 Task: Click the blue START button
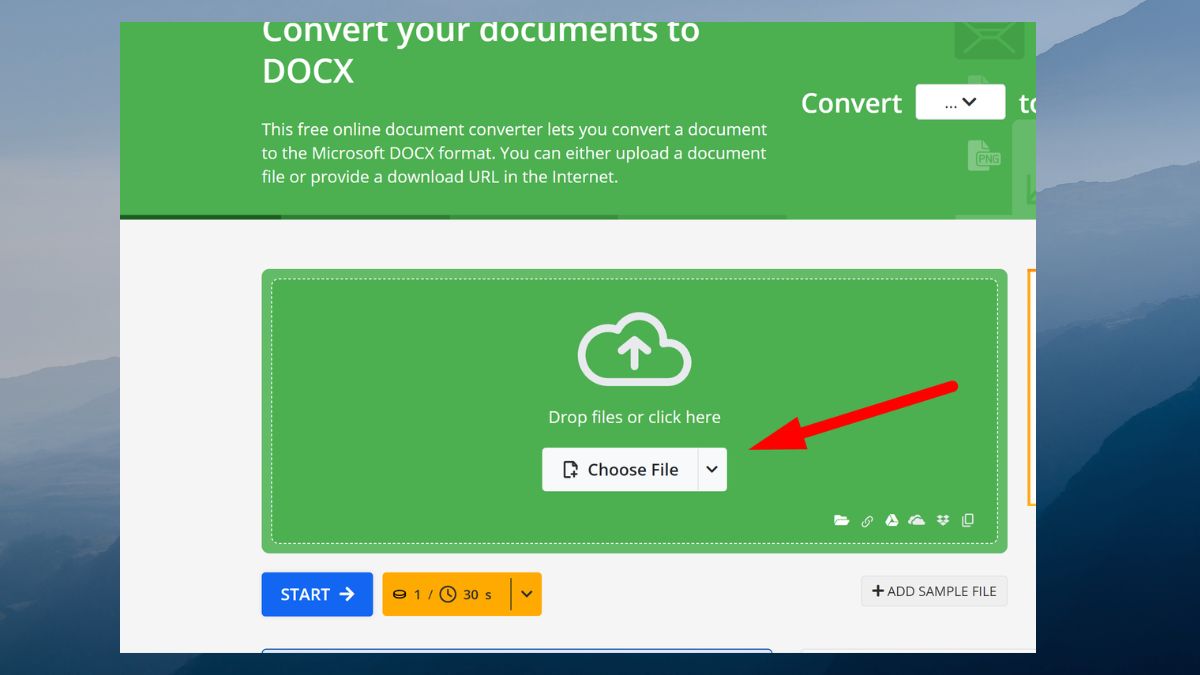coord(317,594)
